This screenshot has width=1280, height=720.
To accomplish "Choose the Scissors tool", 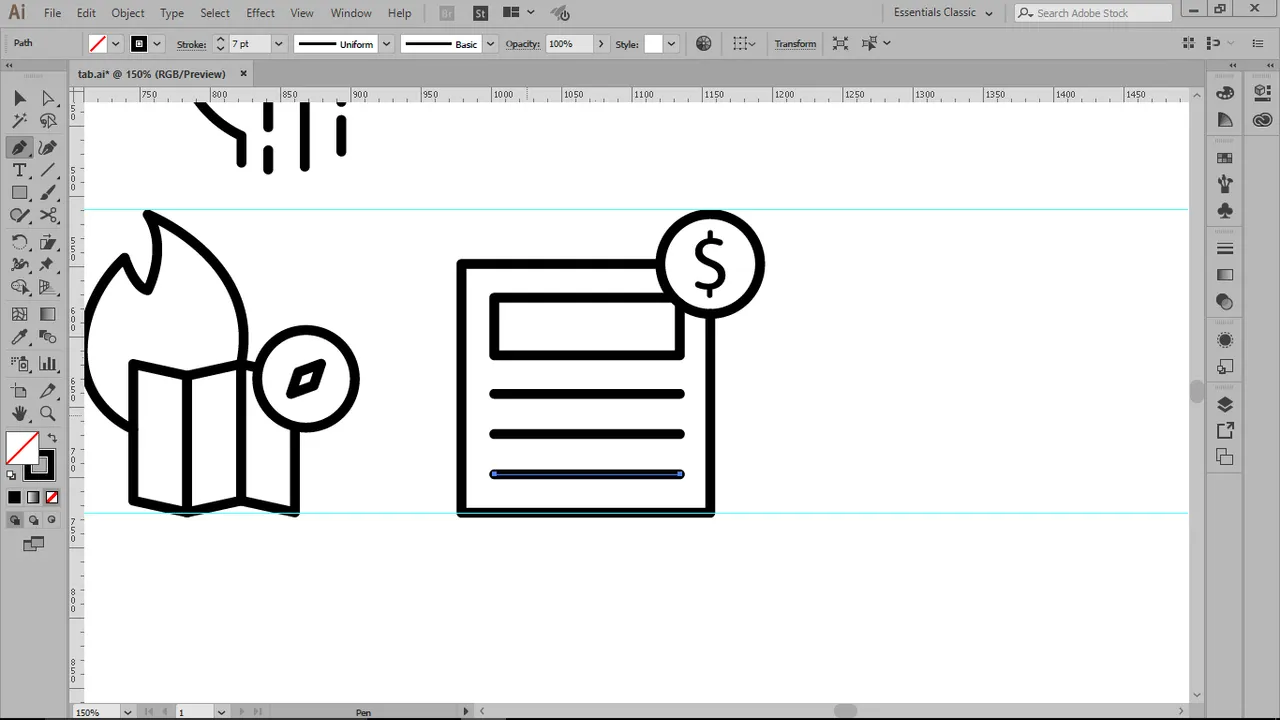I will [47, 216].
